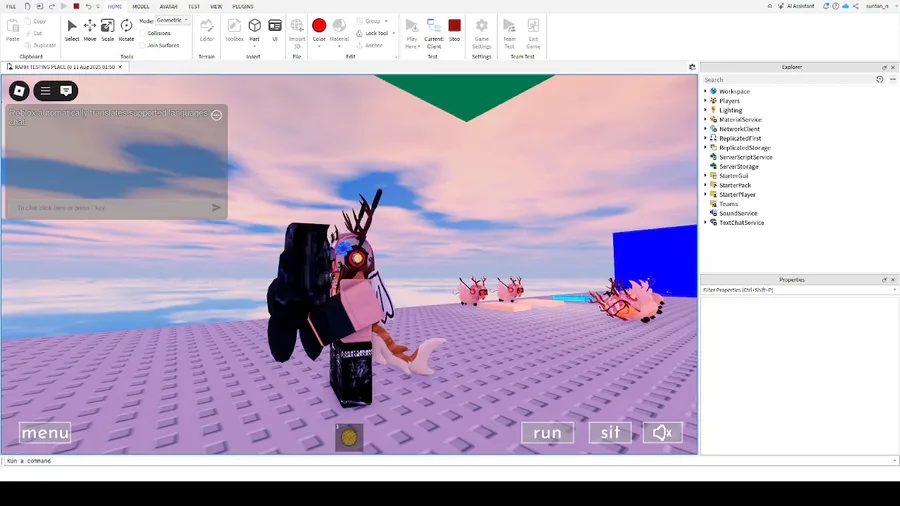Screen dimensions: 900x506
Task: Toggle the in-game mute sound button
Action: [x=662, y=433]
